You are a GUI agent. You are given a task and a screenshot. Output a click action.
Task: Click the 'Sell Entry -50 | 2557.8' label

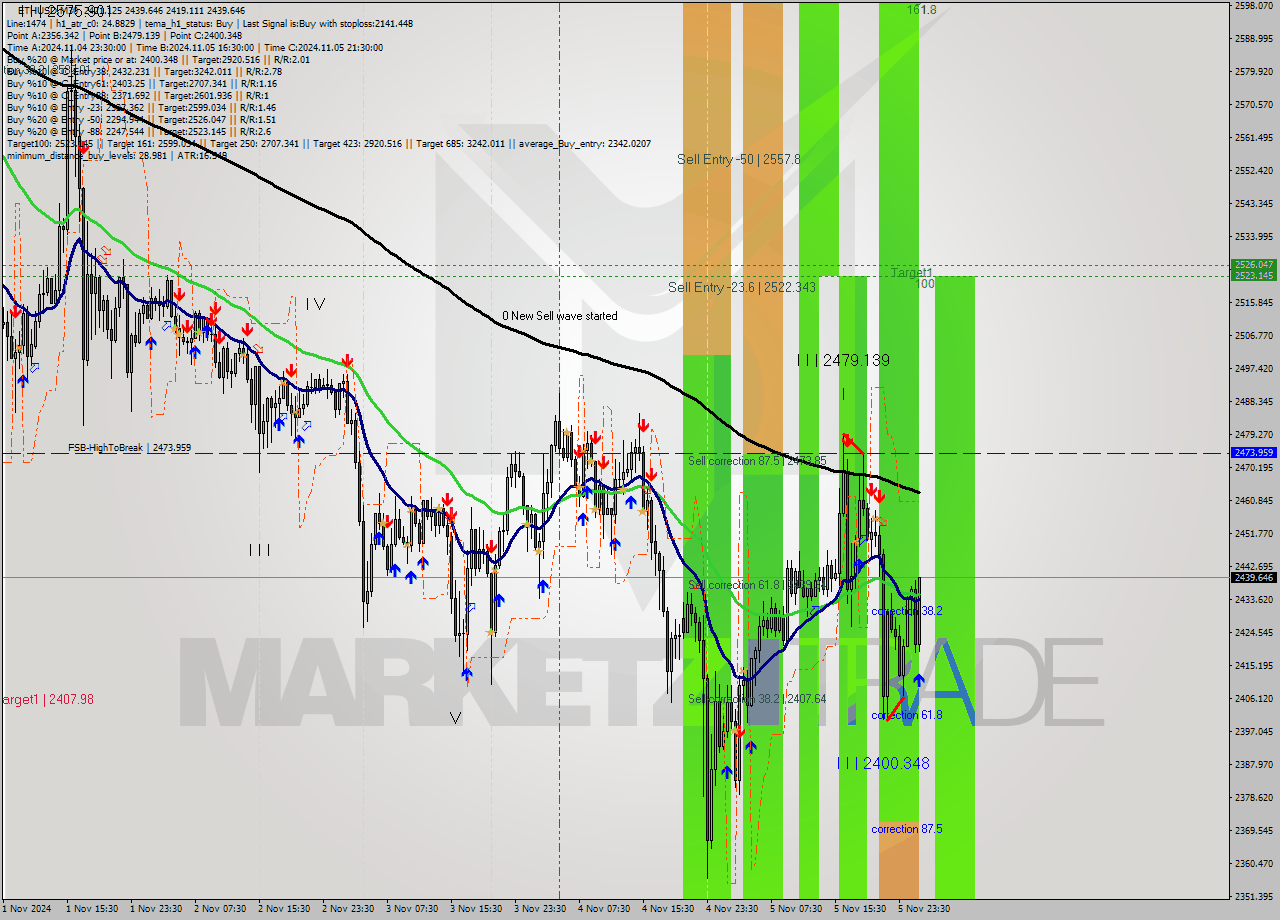click(x=738, y=159)
